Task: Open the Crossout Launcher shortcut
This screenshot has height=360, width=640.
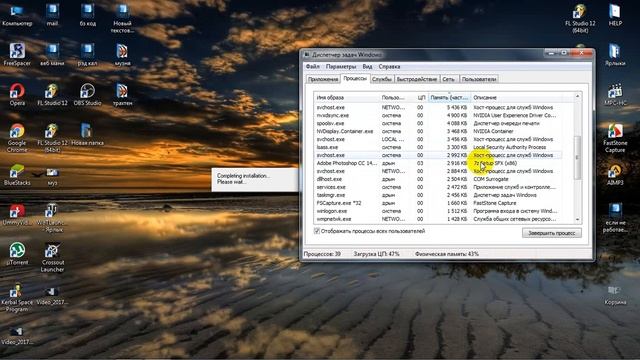Action: click(x=52, y=257)
